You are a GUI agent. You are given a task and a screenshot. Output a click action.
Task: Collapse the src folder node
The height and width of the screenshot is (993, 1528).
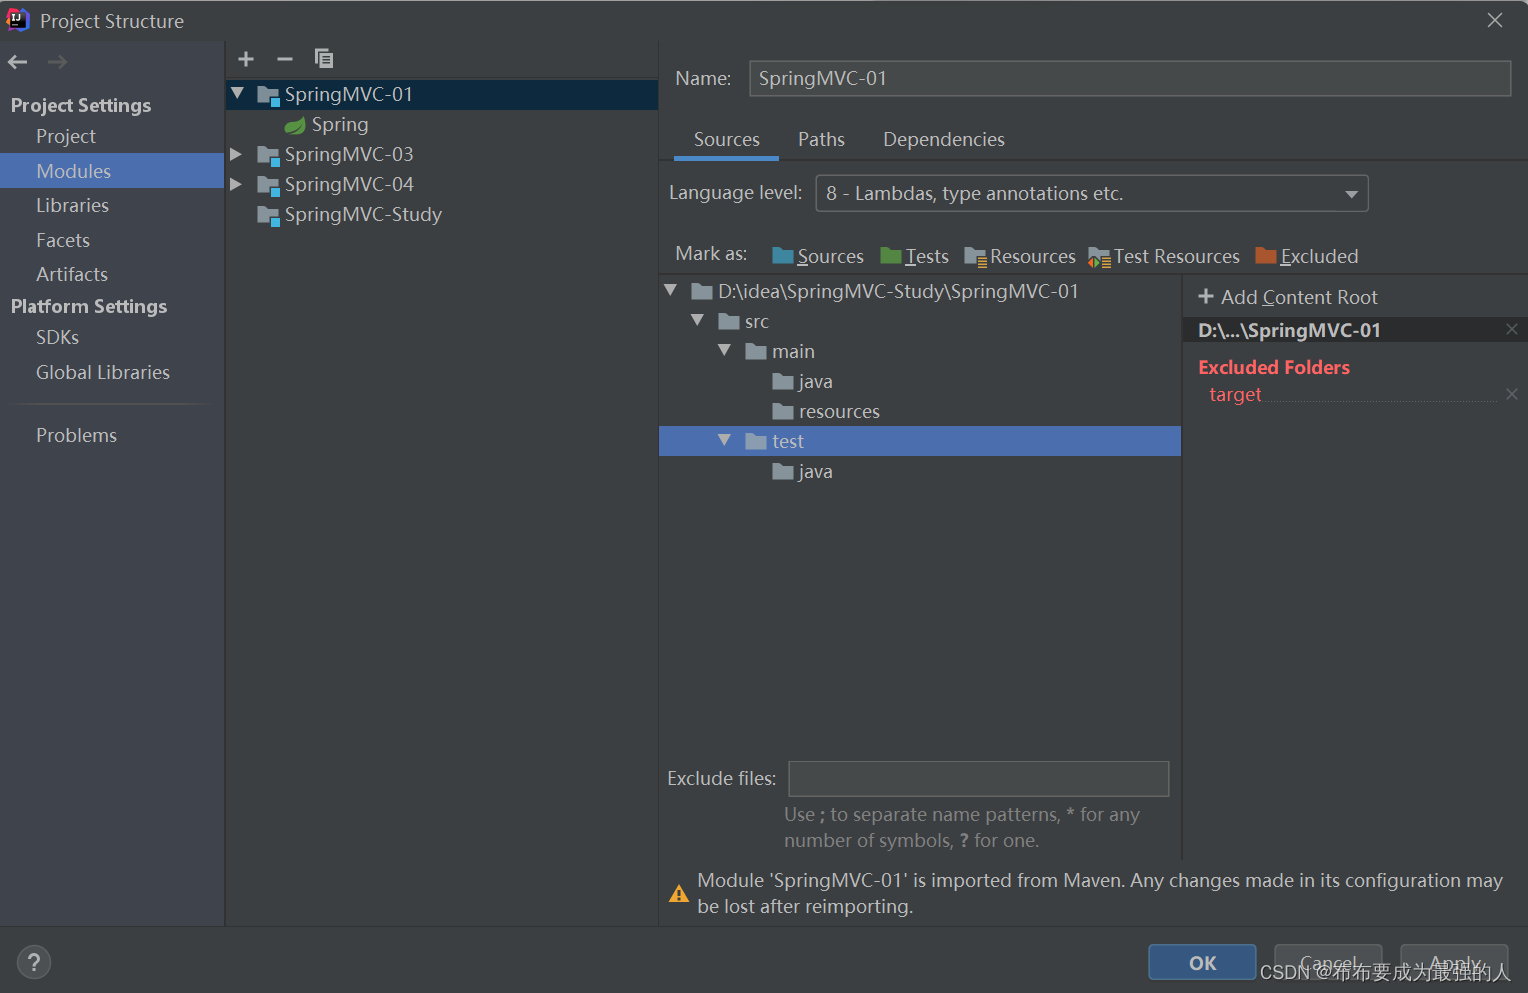[697, 320]
